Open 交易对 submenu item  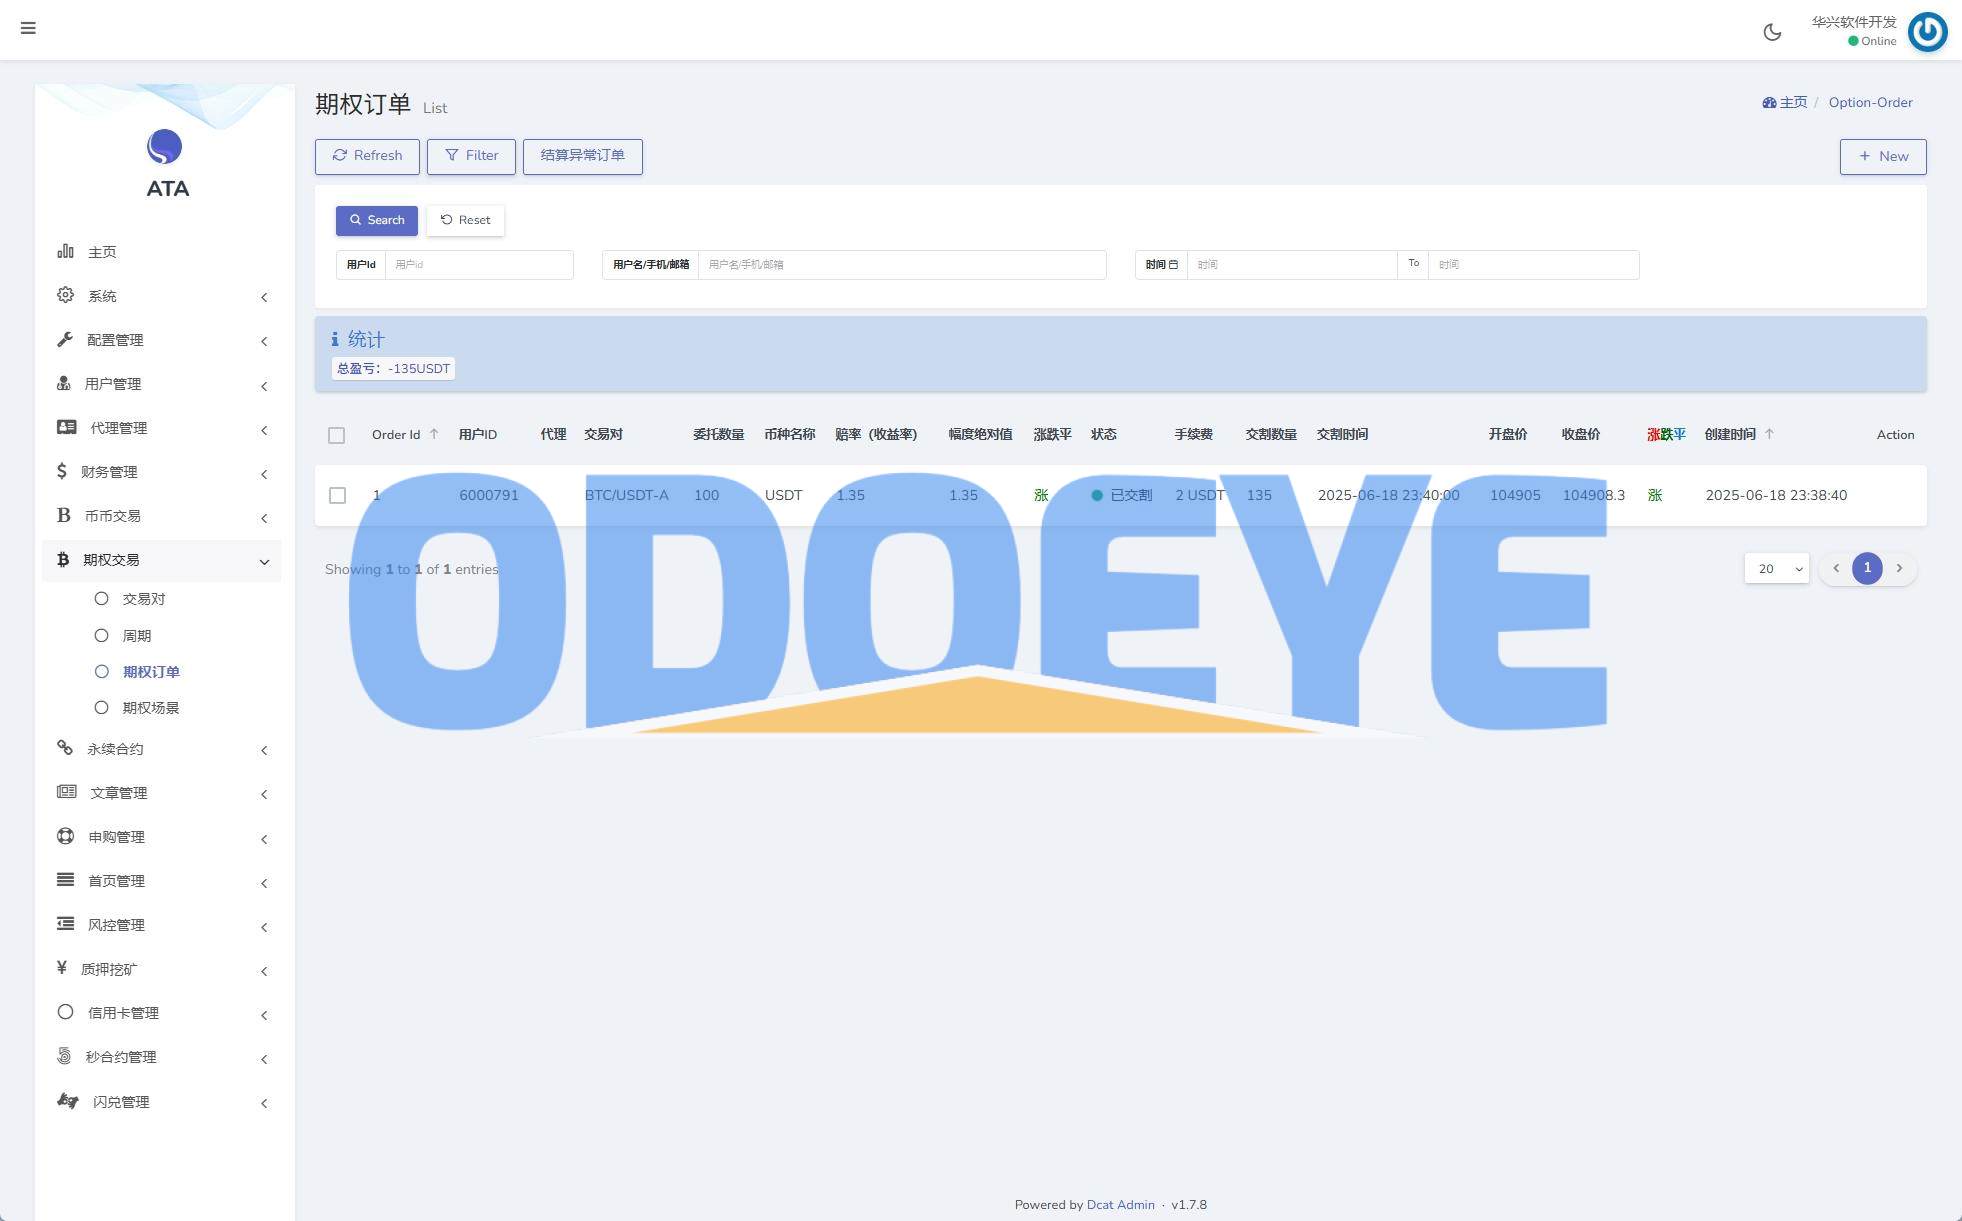point(143,599)
